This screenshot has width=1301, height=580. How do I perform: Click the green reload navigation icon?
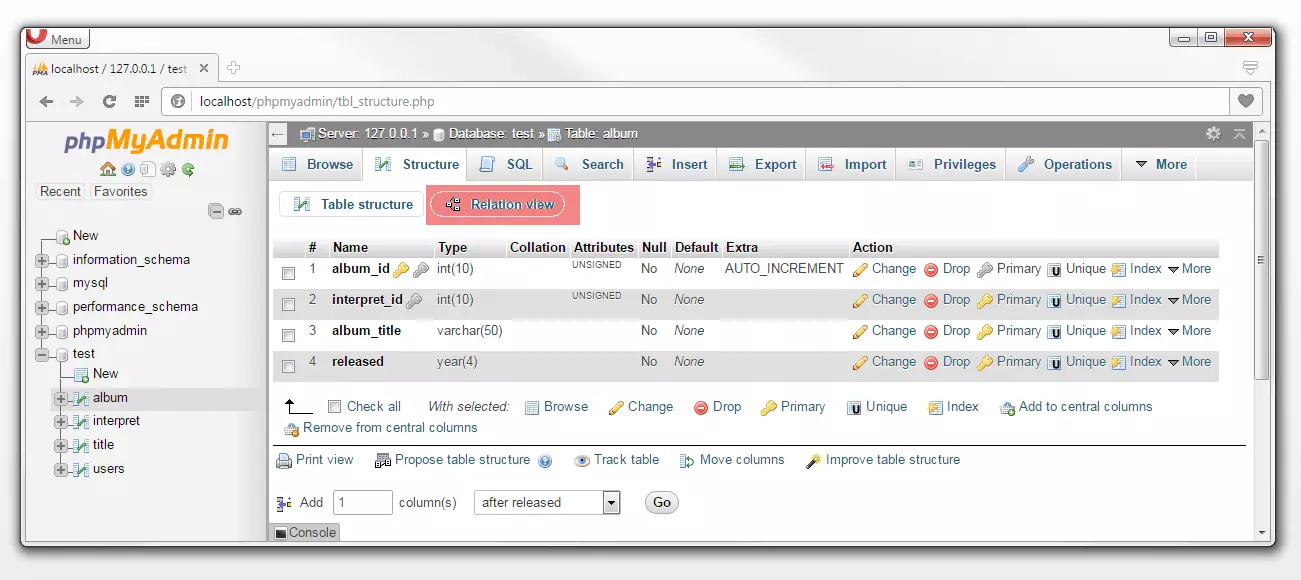[187, 169]
